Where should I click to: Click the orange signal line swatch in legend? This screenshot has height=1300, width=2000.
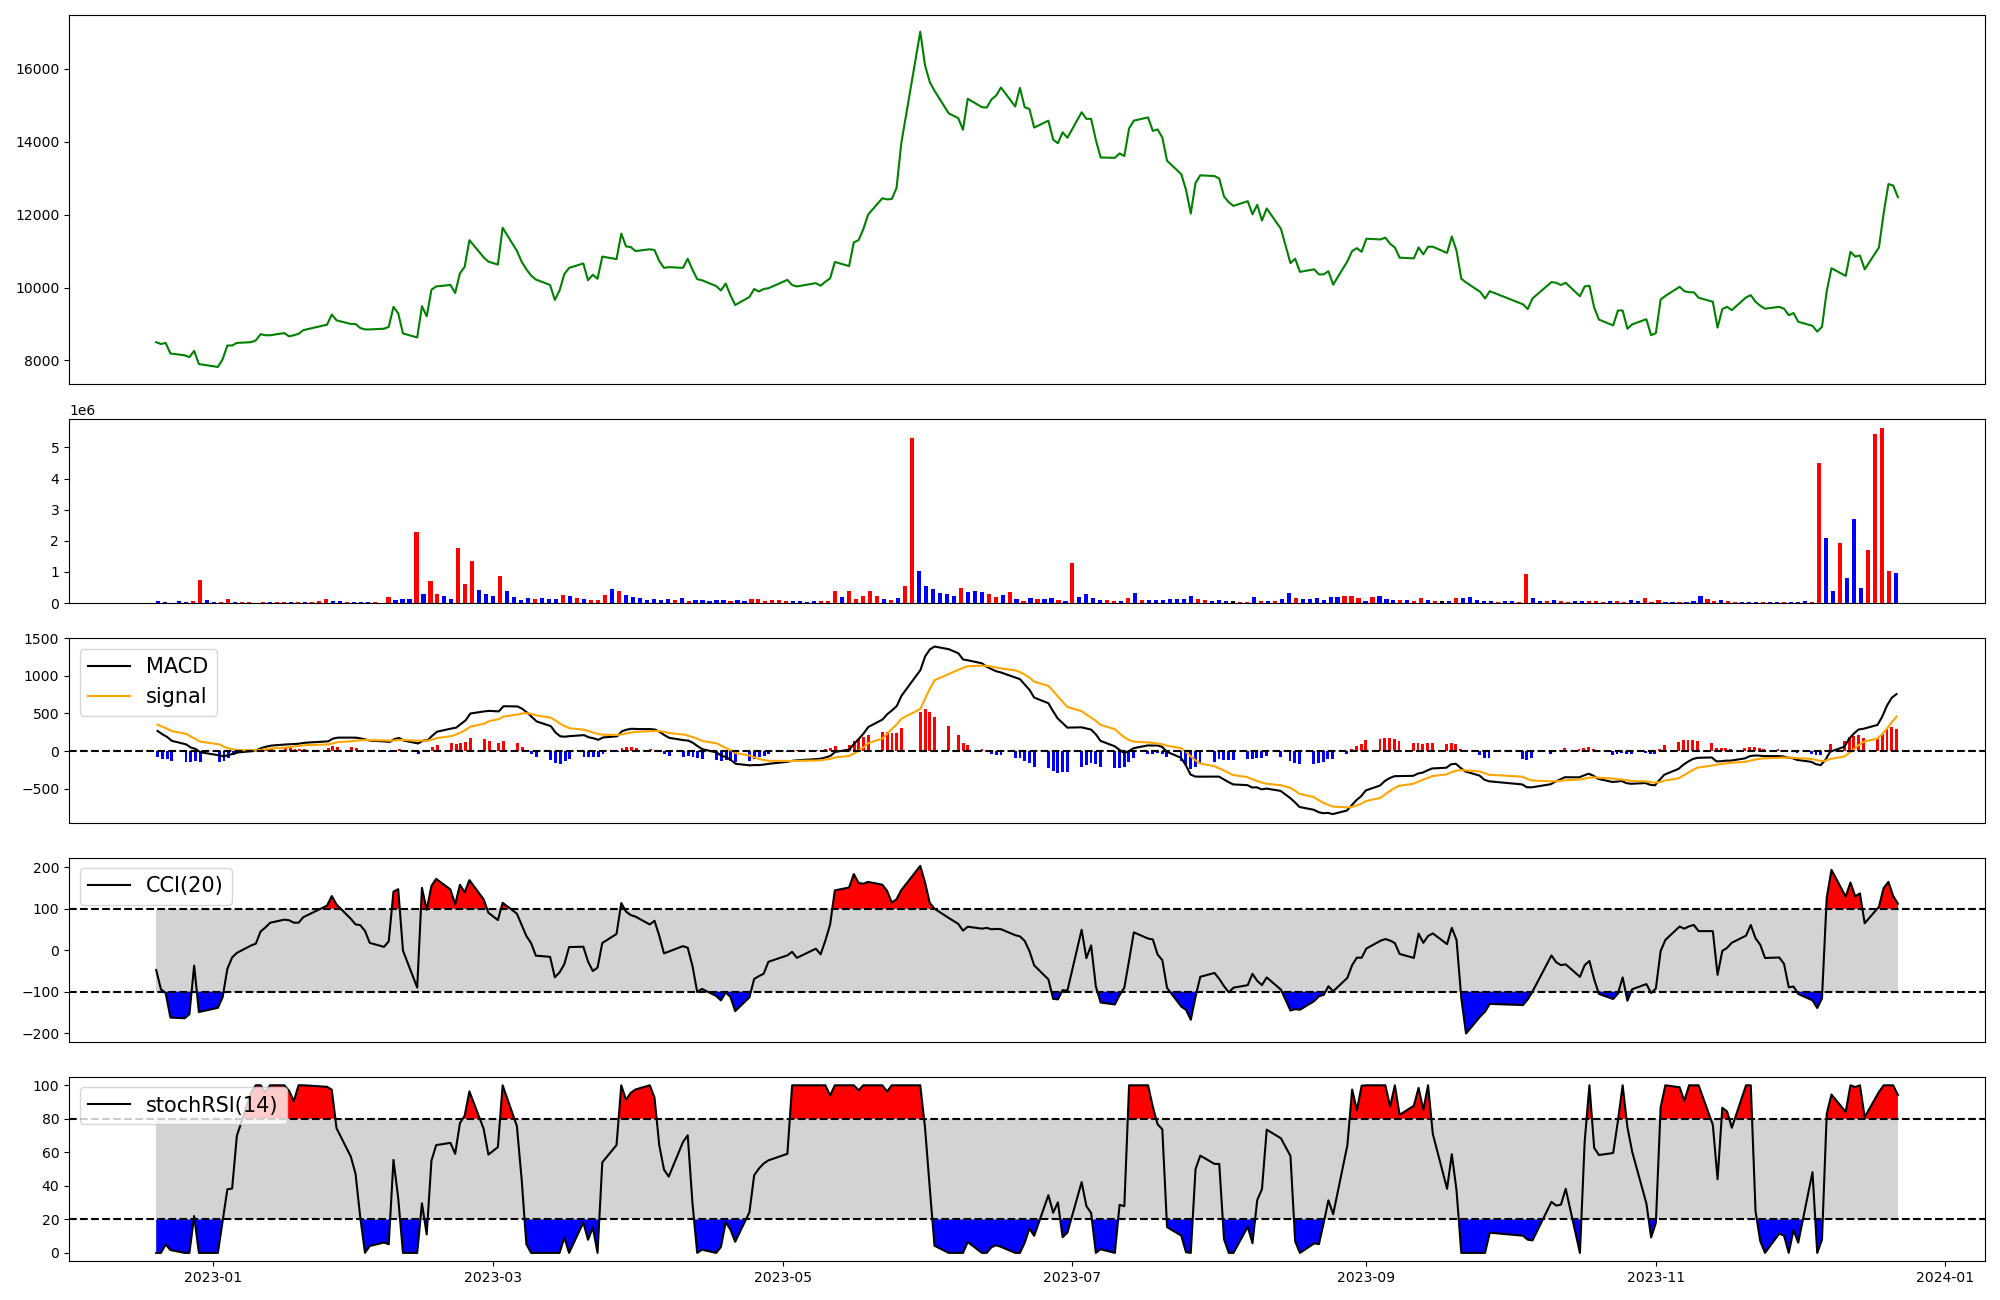click(x=108, y=696)
